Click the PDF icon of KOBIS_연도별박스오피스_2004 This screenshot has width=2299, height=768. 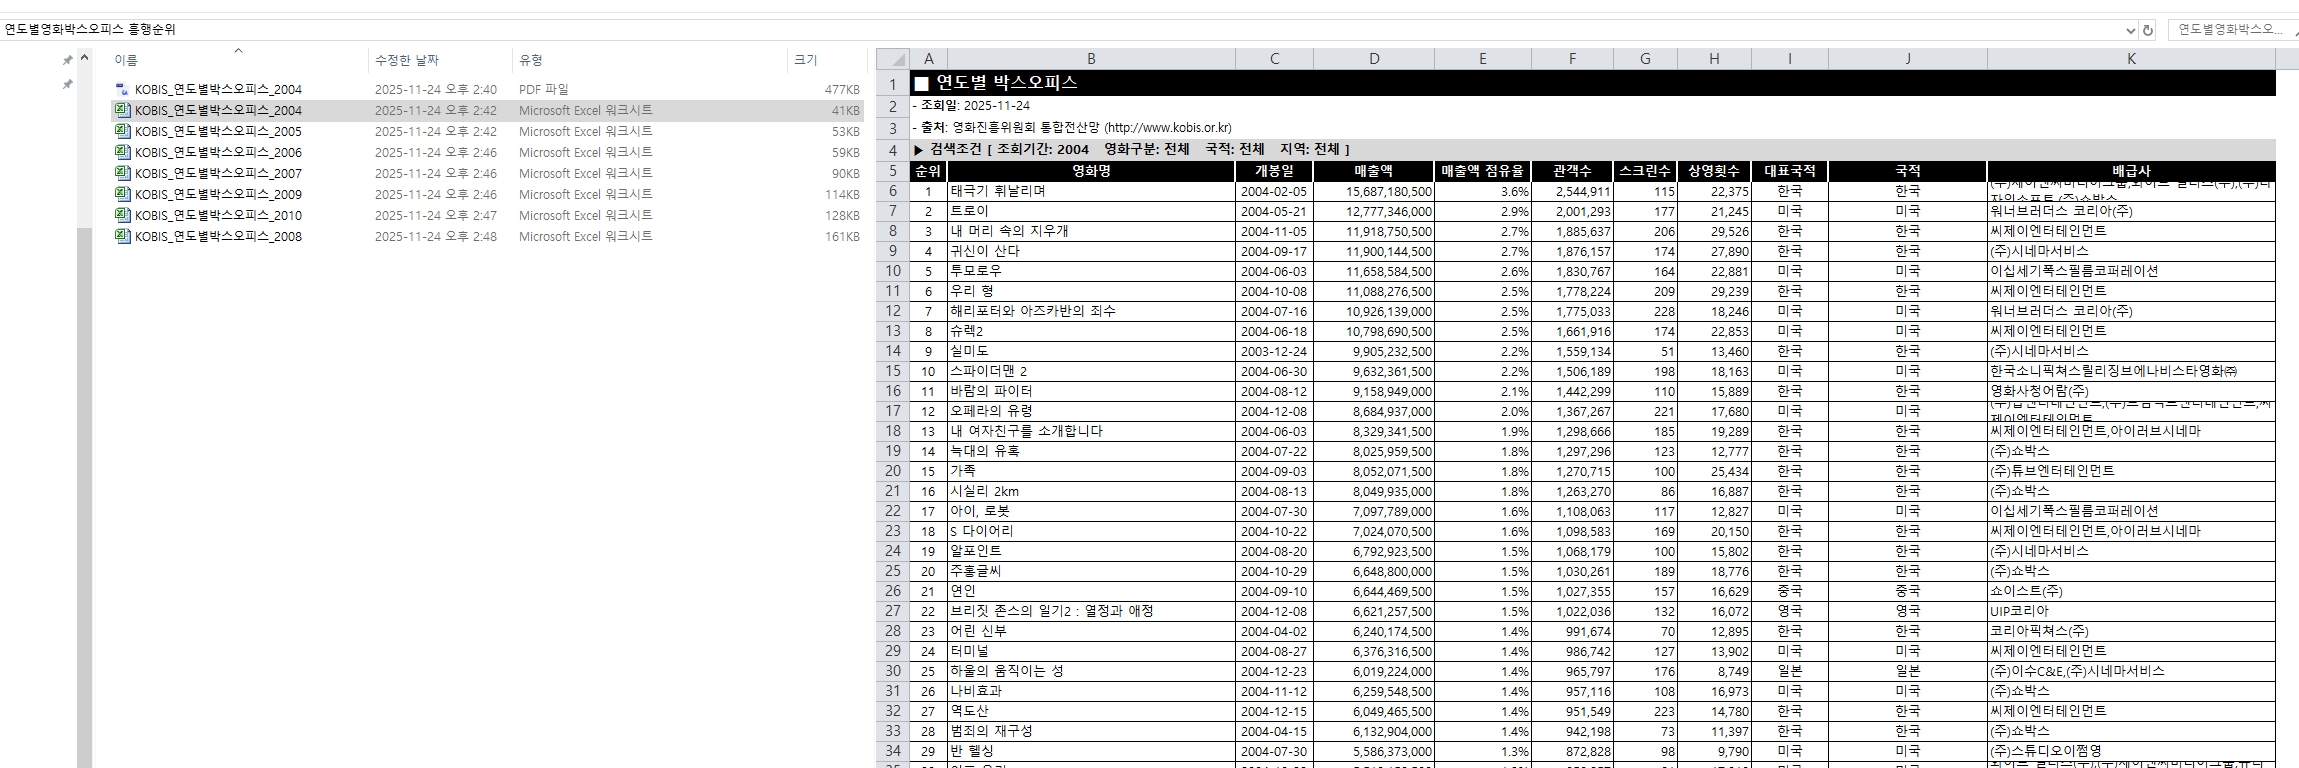[123, 89]
